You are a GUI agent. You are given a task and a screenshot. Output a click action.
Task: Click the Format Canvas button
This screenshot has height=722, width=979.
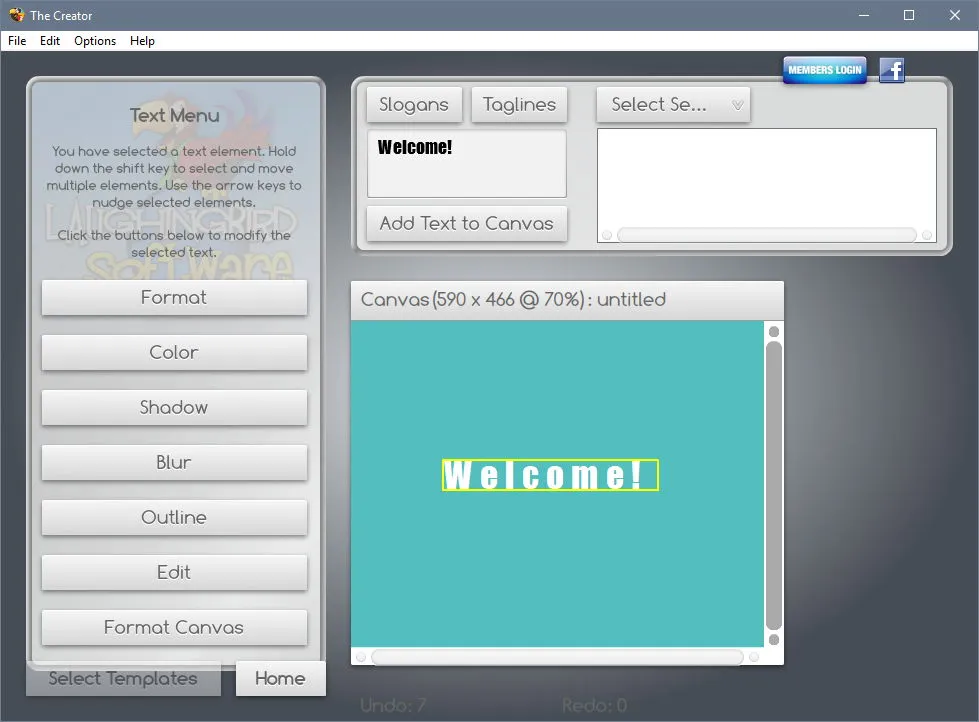tap(174, 627)
